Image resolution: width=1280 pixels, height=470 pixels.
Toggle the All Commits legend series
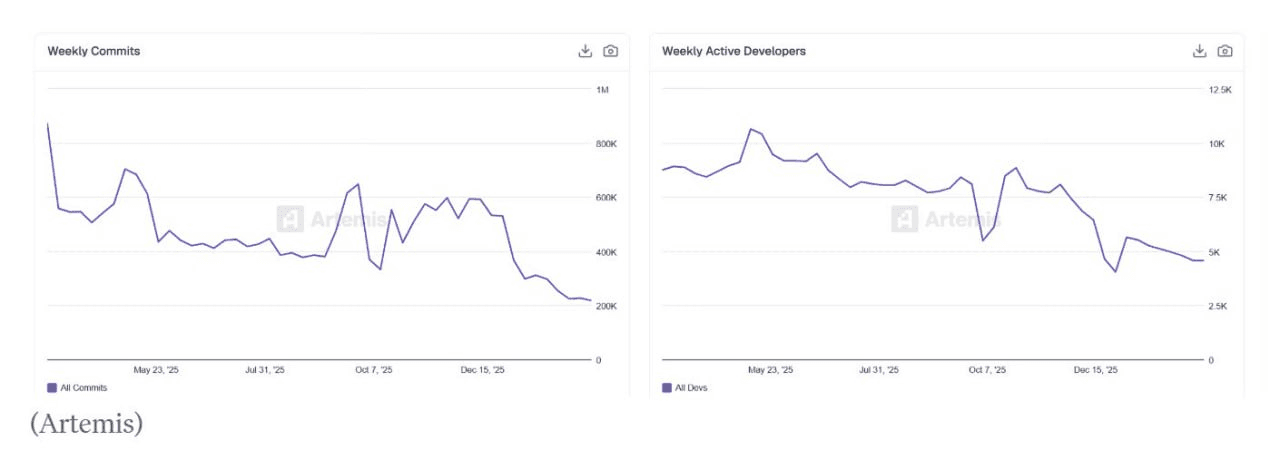click(83, 387)
